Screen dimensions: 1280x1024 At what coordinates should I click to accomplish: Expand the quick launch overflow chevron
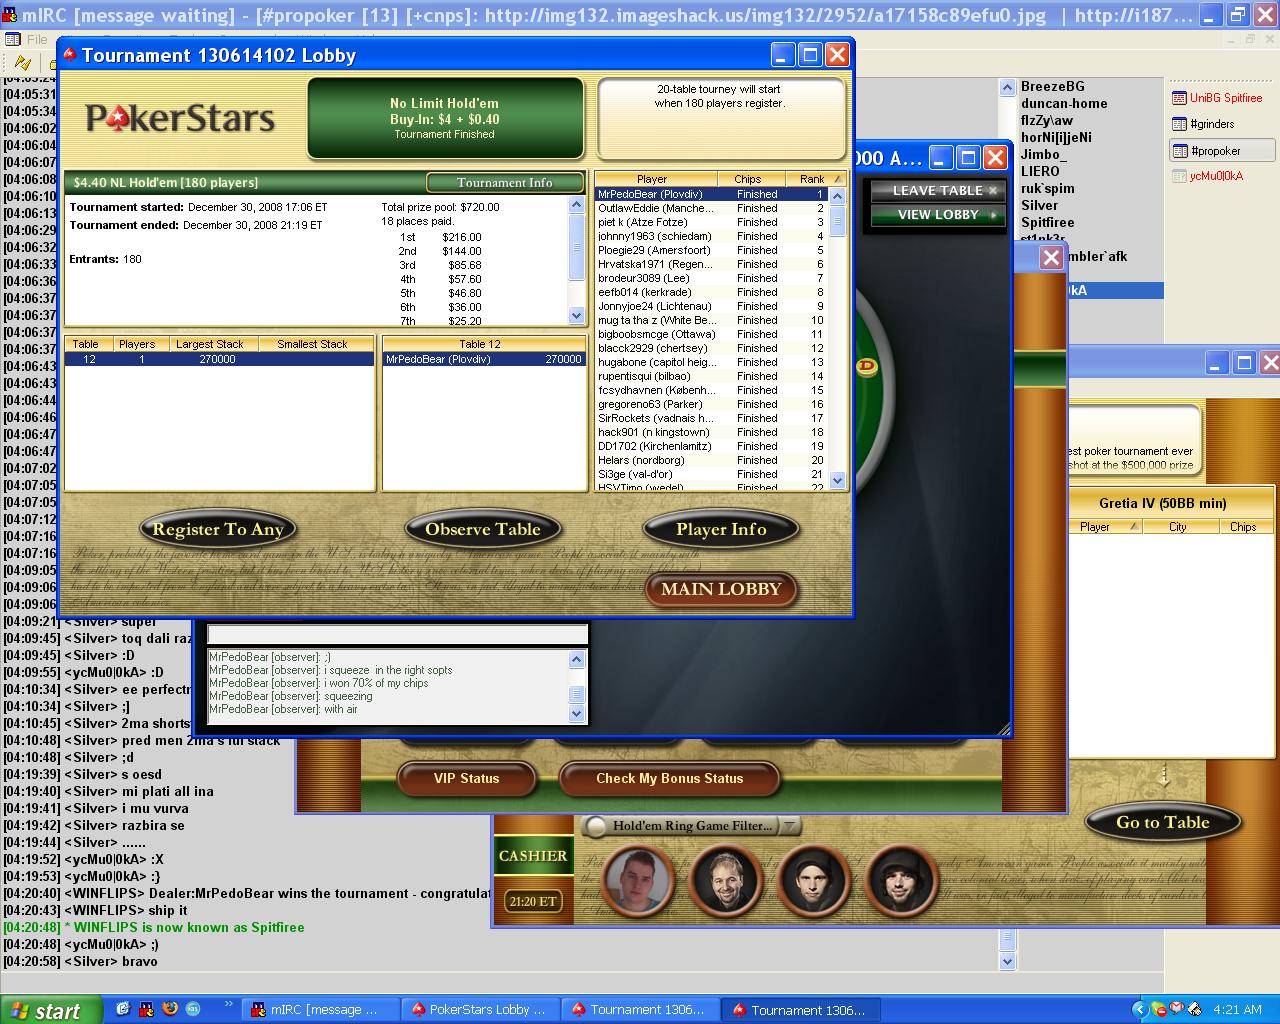coord(229,1004)
